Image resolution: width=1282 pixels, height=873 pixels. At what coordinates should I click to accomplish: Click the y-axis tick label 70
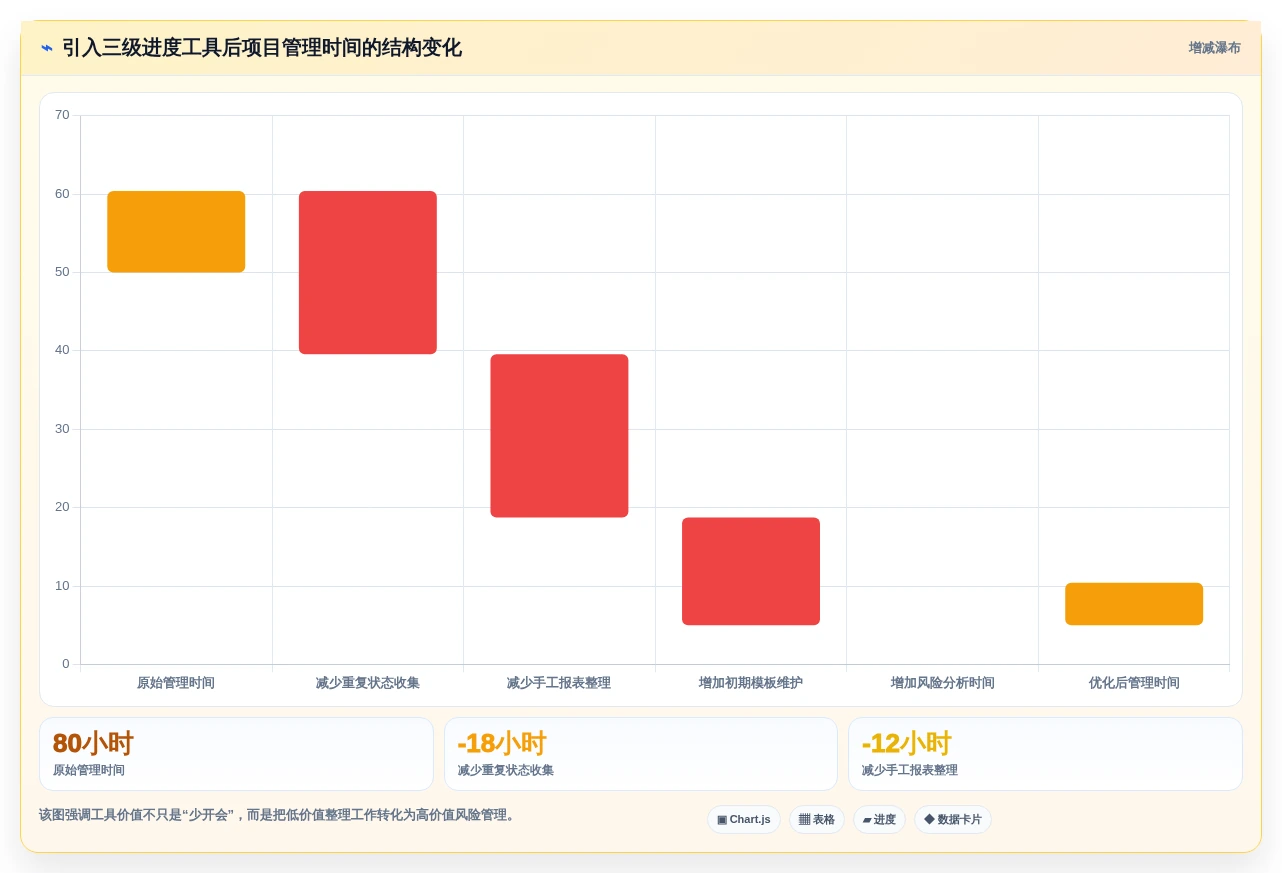coord(62,115)
